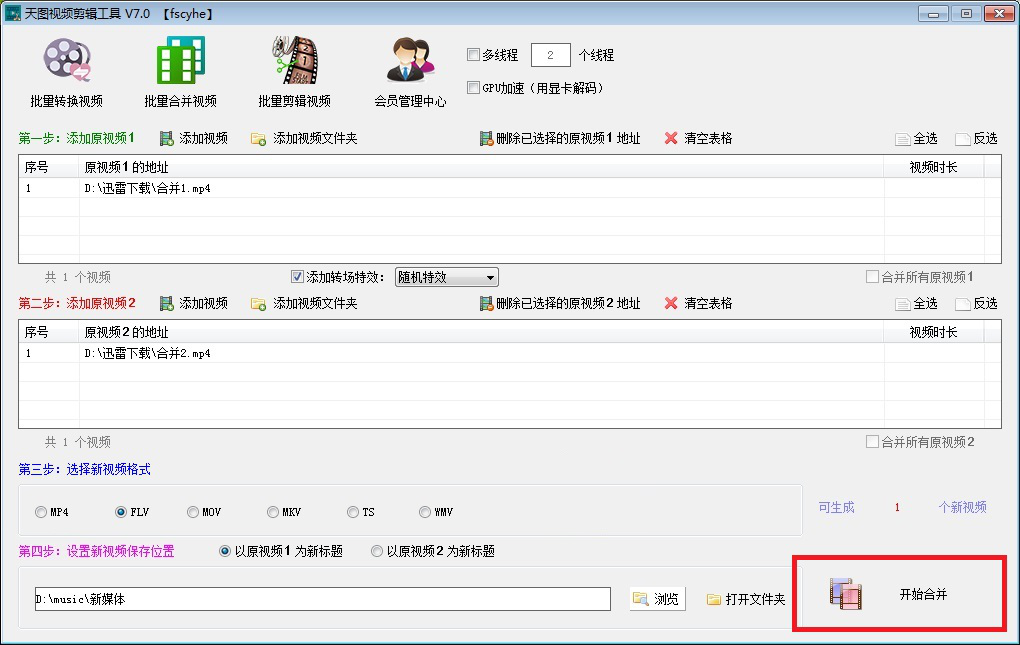Select MP4 format radio button
Screen dimensions: 1020x645
(x=41, y=512)
